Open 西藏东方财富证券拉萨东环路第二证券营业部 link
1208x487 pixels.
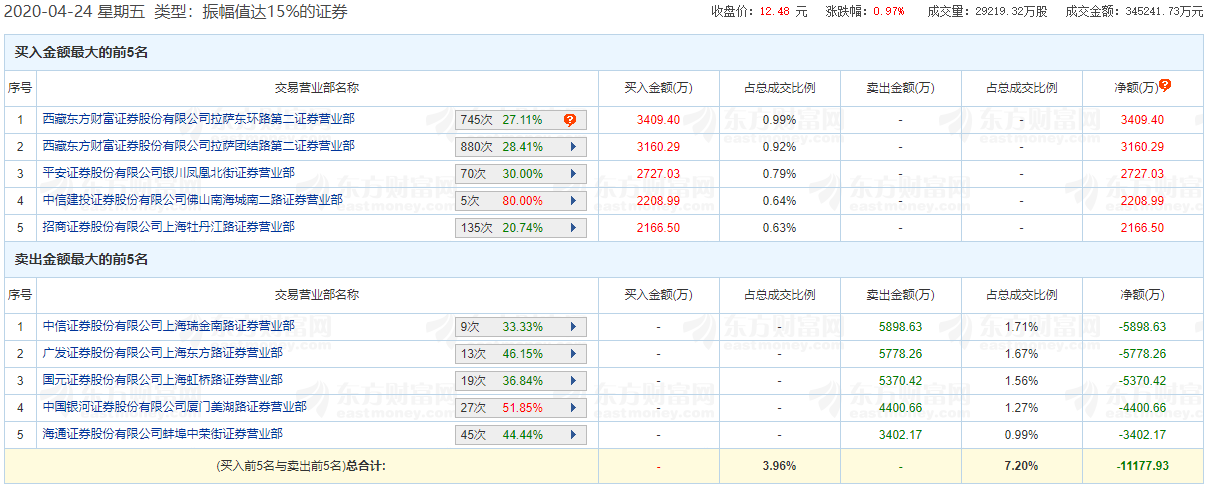(198, 119)
